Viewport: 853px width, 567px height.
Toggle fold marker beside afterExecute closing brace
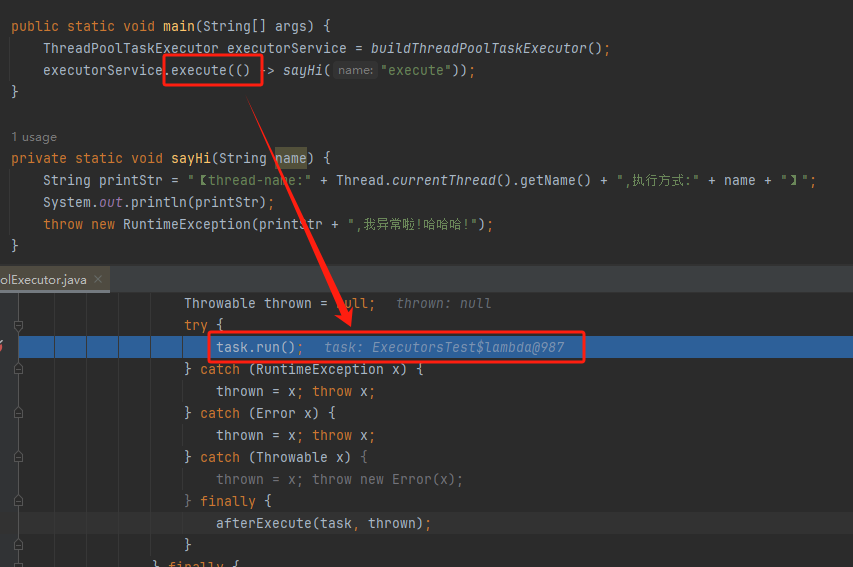[x=18, y=545]
